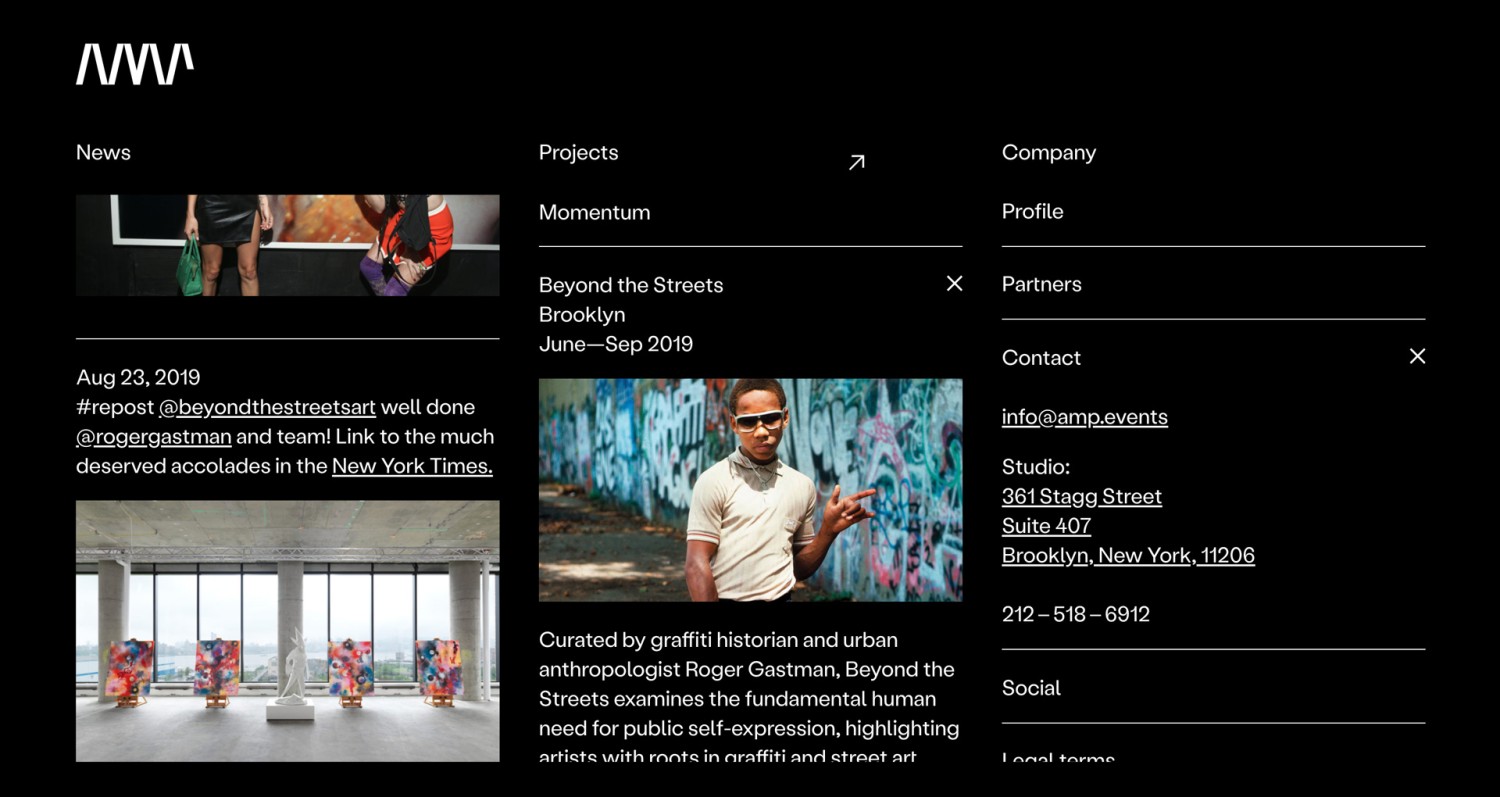Click the diagonal arrow icon beside Projects
Screen dimensions: 1500x797
click(856, 162)
